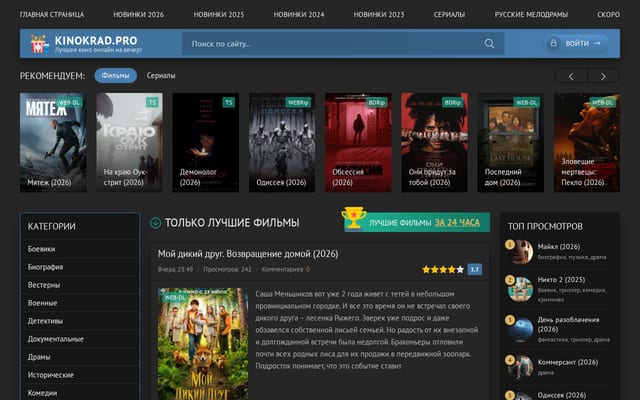
Task: Open Новинки 2024 menu item
Action: (x=299, y=15)
